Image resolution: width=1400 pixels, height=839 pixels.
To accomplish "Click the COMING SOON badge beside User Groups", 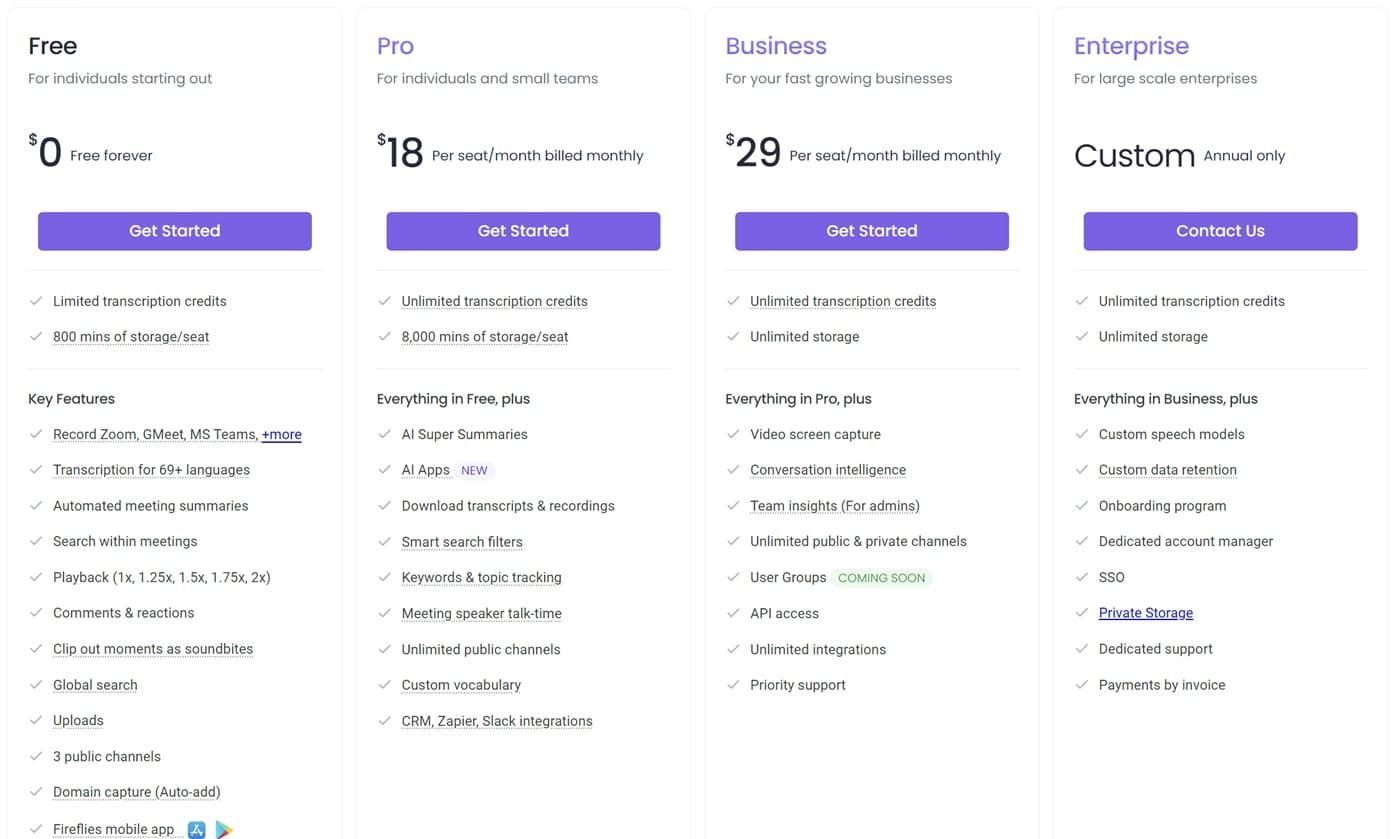I will pyautogui.click(x=881, y=577).
